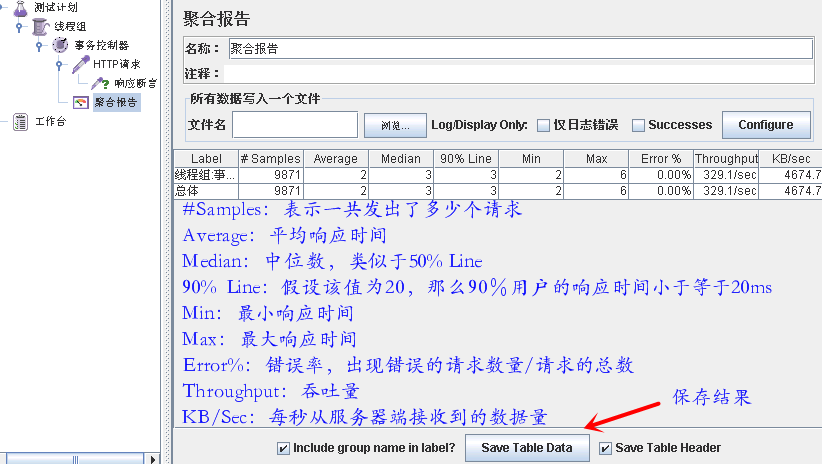The height and width of the screenshot is (464, 822).
Task: Collapse the 线程组 tree handle
Action: 19,26
